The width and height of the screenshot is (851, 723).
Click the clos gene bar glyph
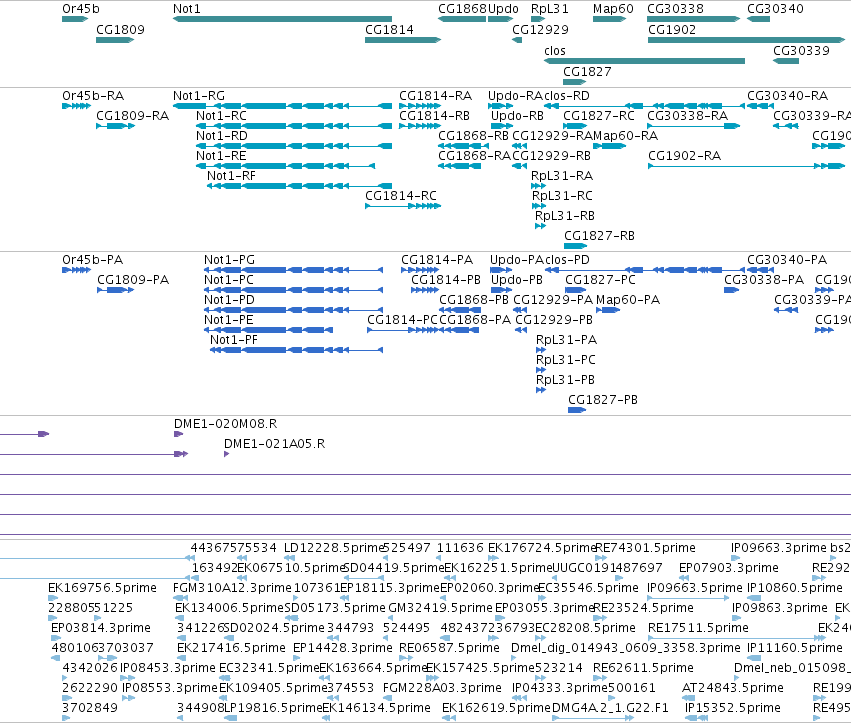644,61
